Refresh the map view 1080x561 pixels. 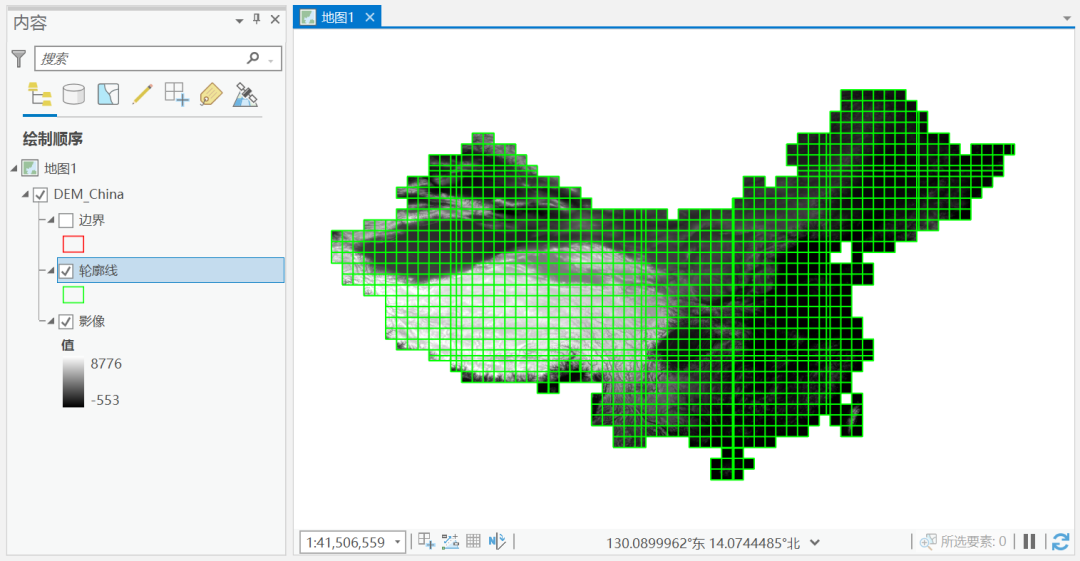(x=1060, y=542)
